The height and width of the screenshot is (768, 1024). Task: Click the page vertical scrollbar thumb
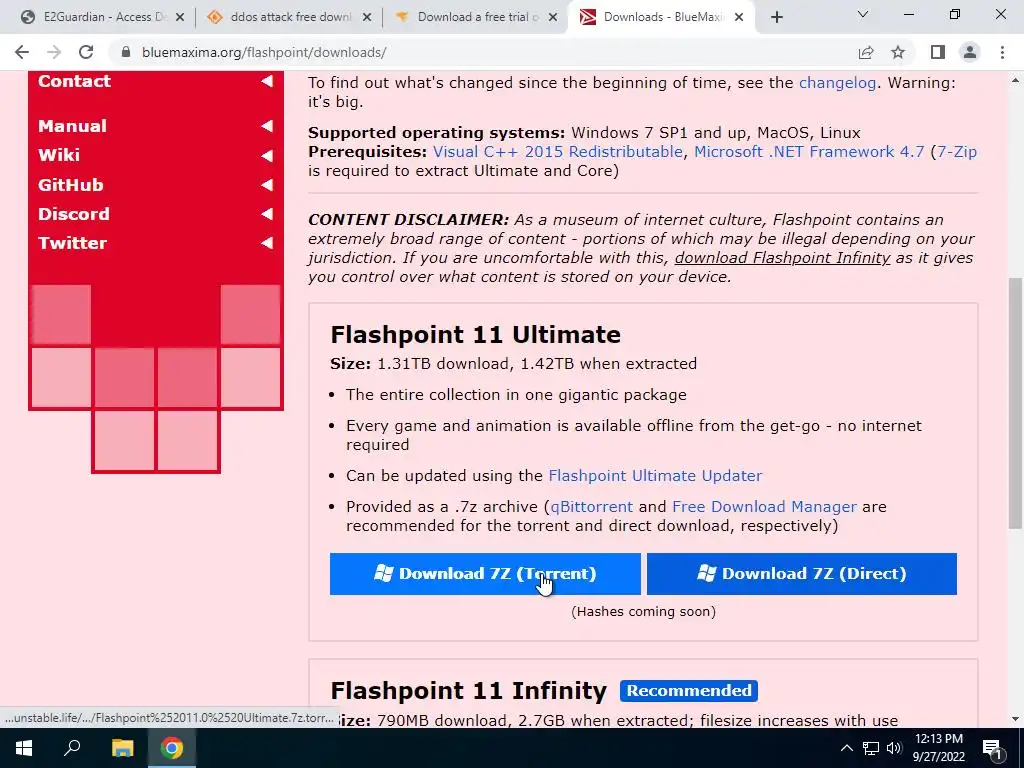(1015, 403)
